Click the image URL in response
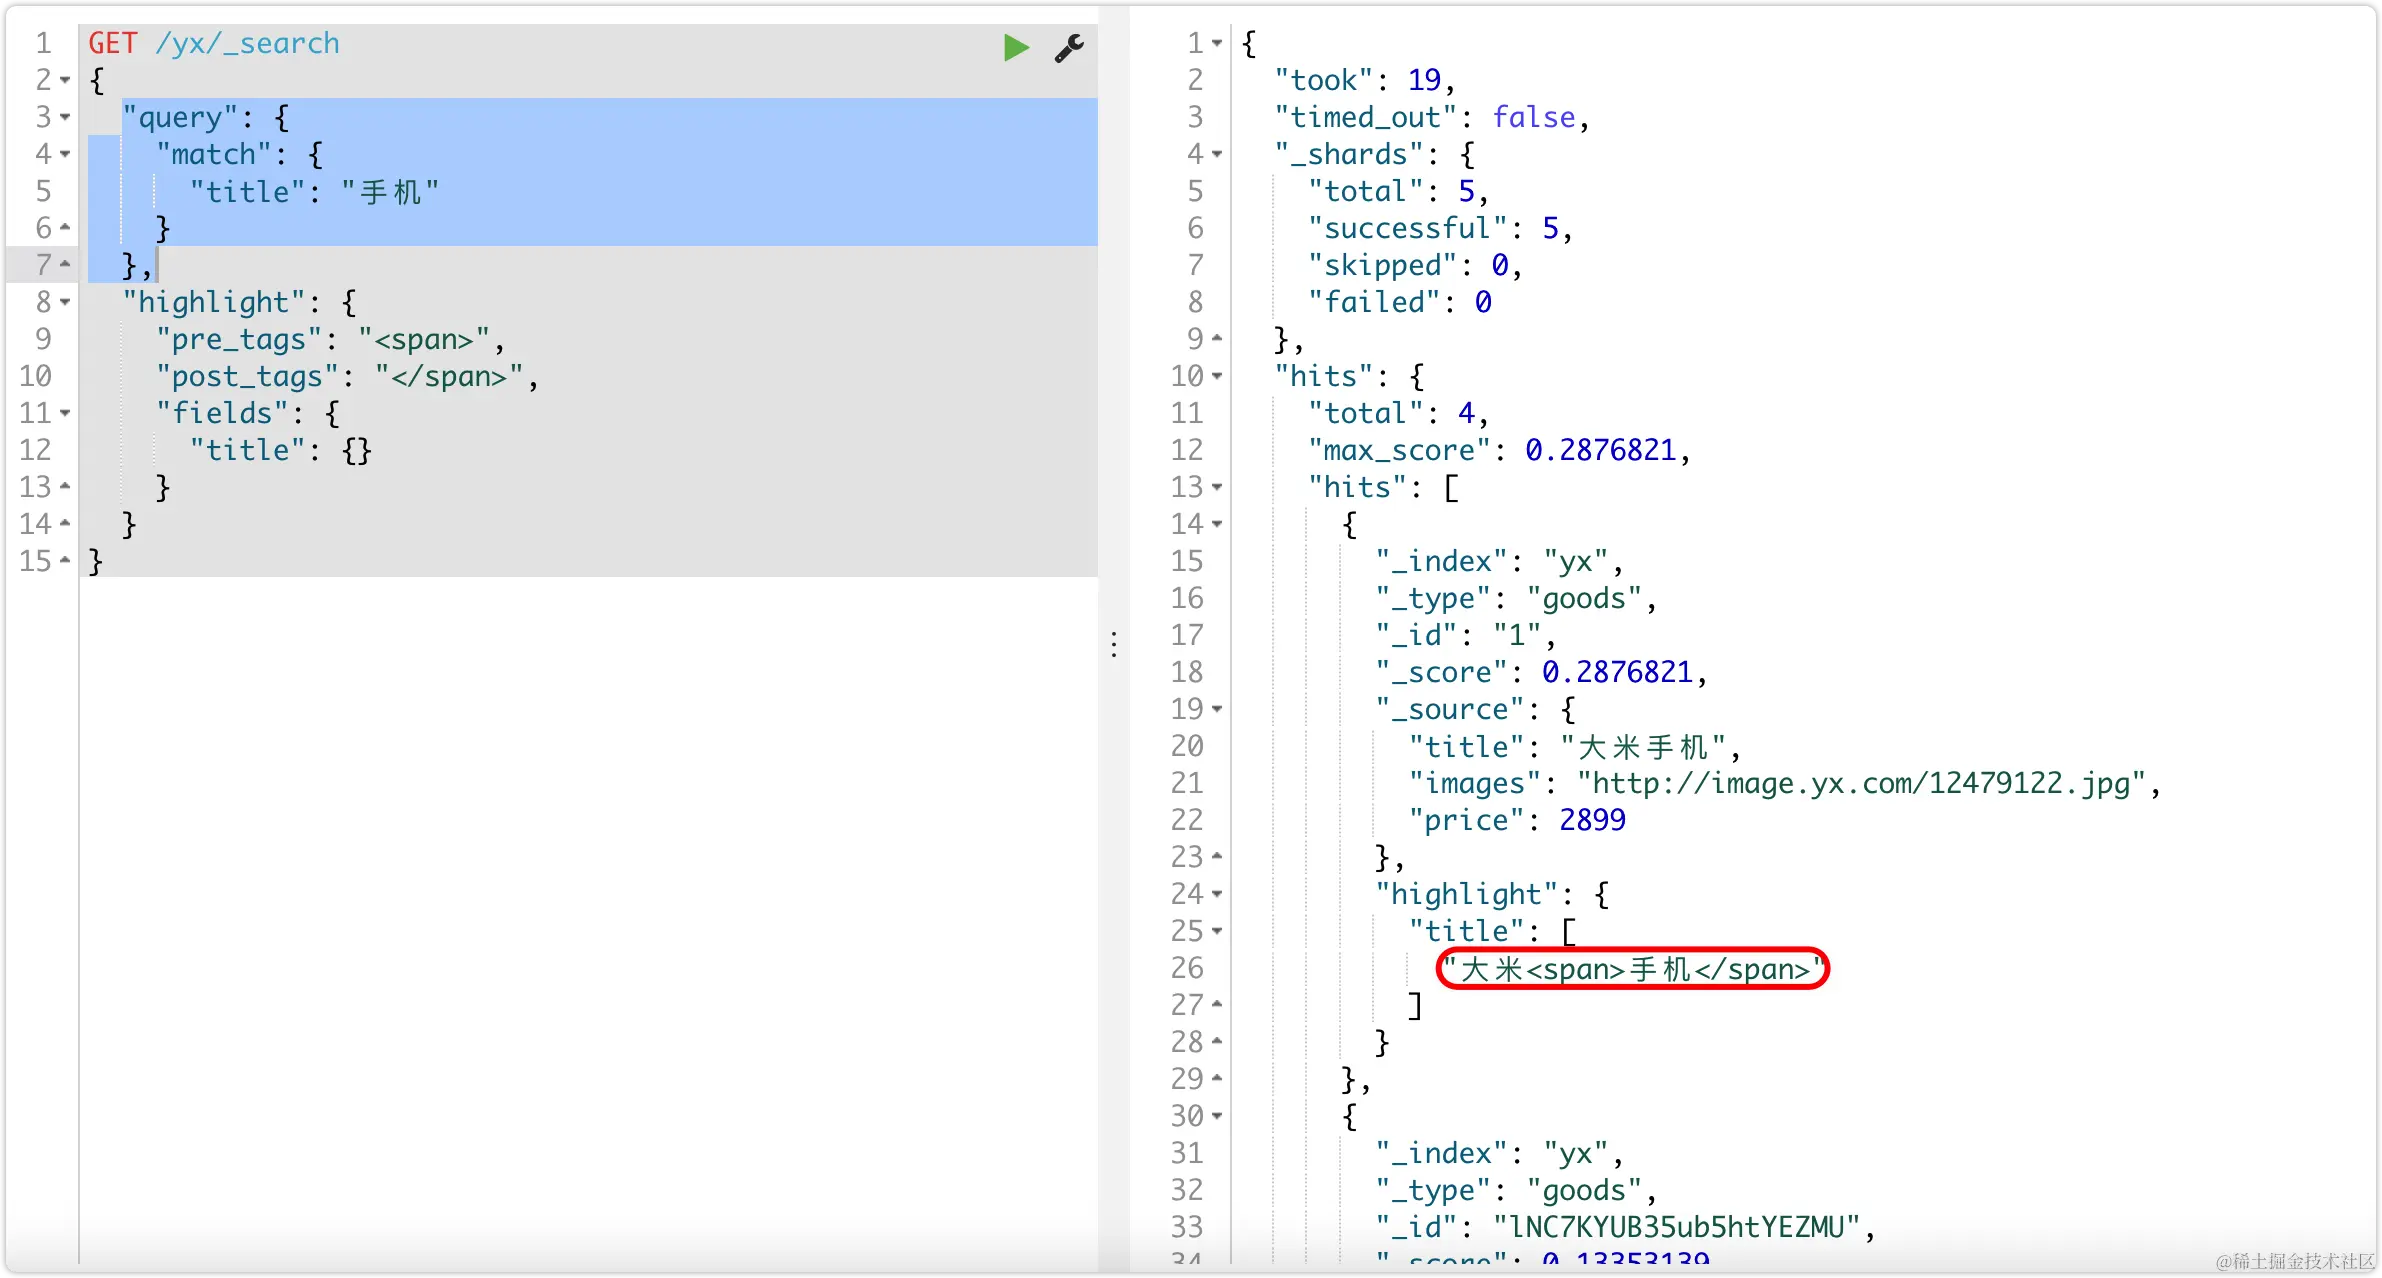Image resolution: width=2382 pixels, height=1278 pixels. point(1860,783)
